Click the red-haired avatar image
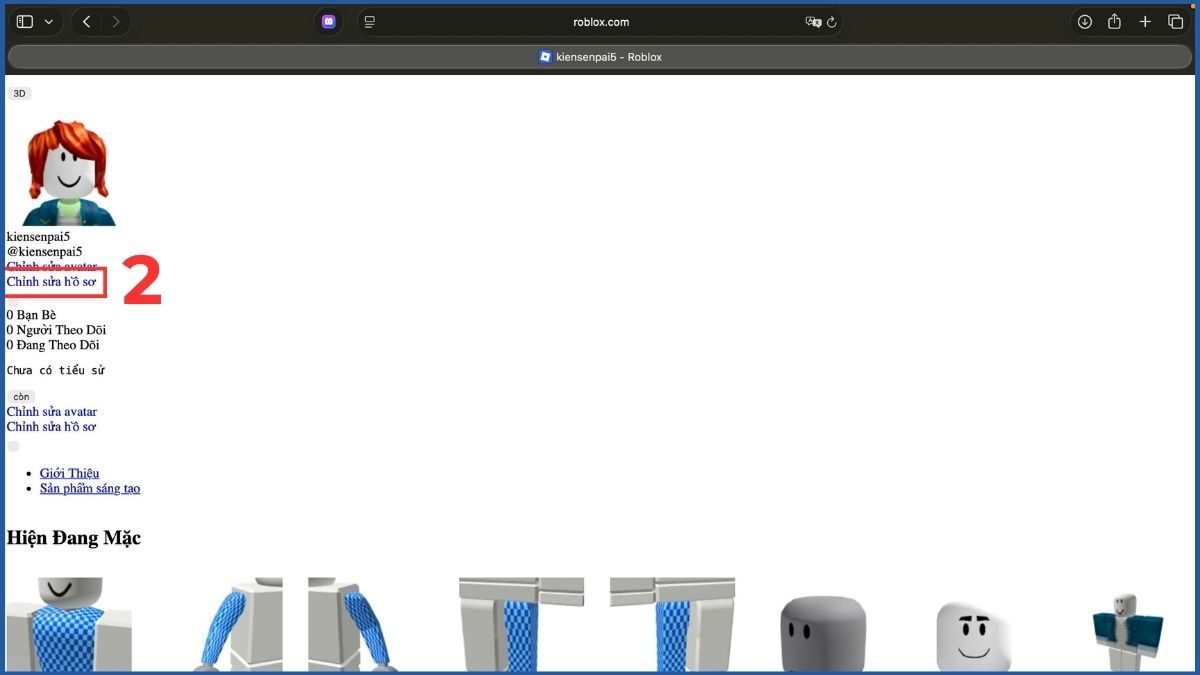This screenshot has height=675, width=1200. [67, 172]
